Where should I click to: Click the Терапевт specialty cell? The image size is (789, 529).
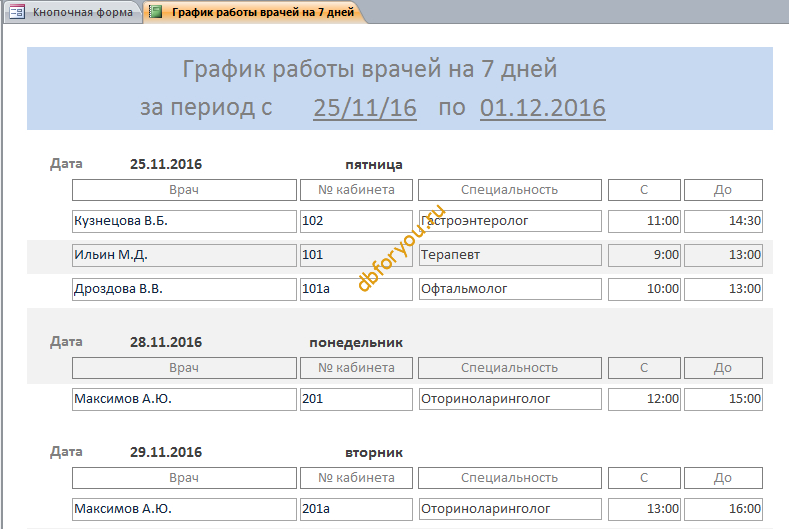pos(510,255)
